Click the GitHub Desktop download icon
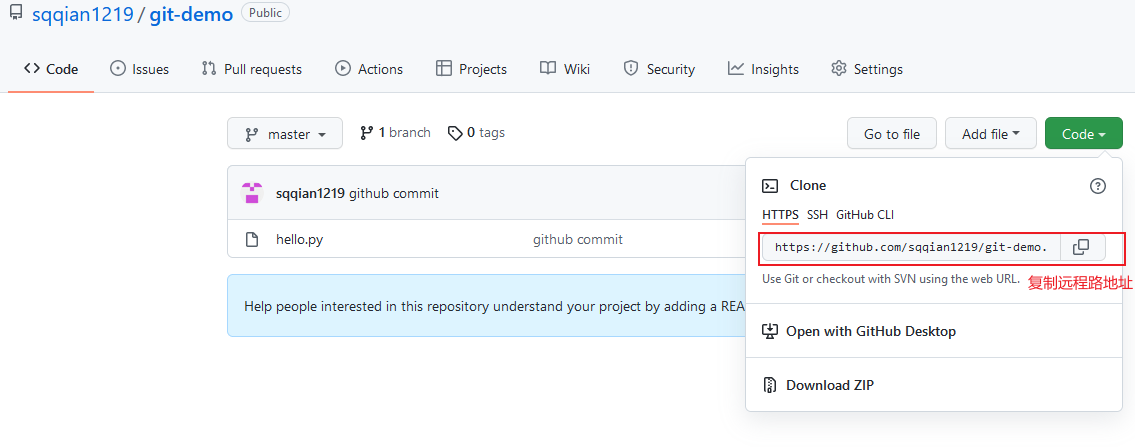 770,331
